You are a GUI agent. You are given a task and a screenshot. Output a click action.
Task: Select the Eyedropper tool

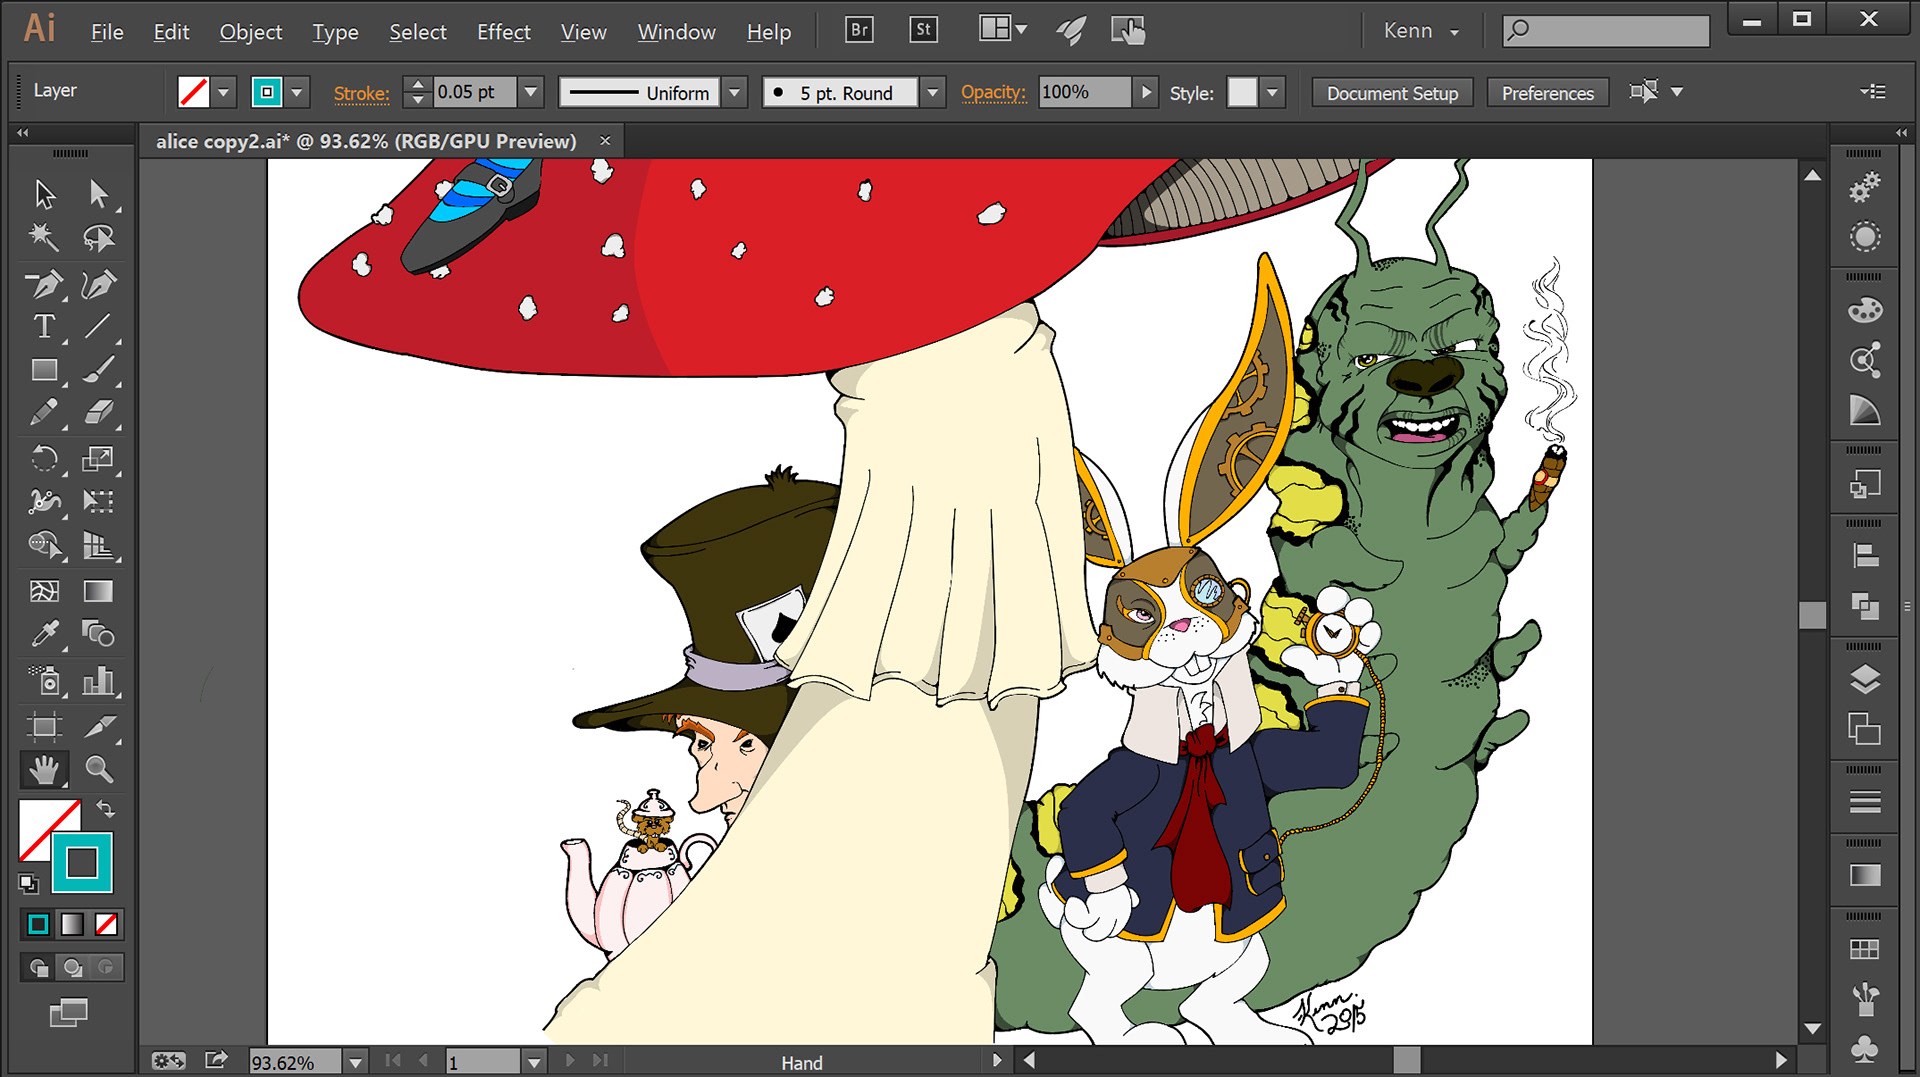coord(44,634)
